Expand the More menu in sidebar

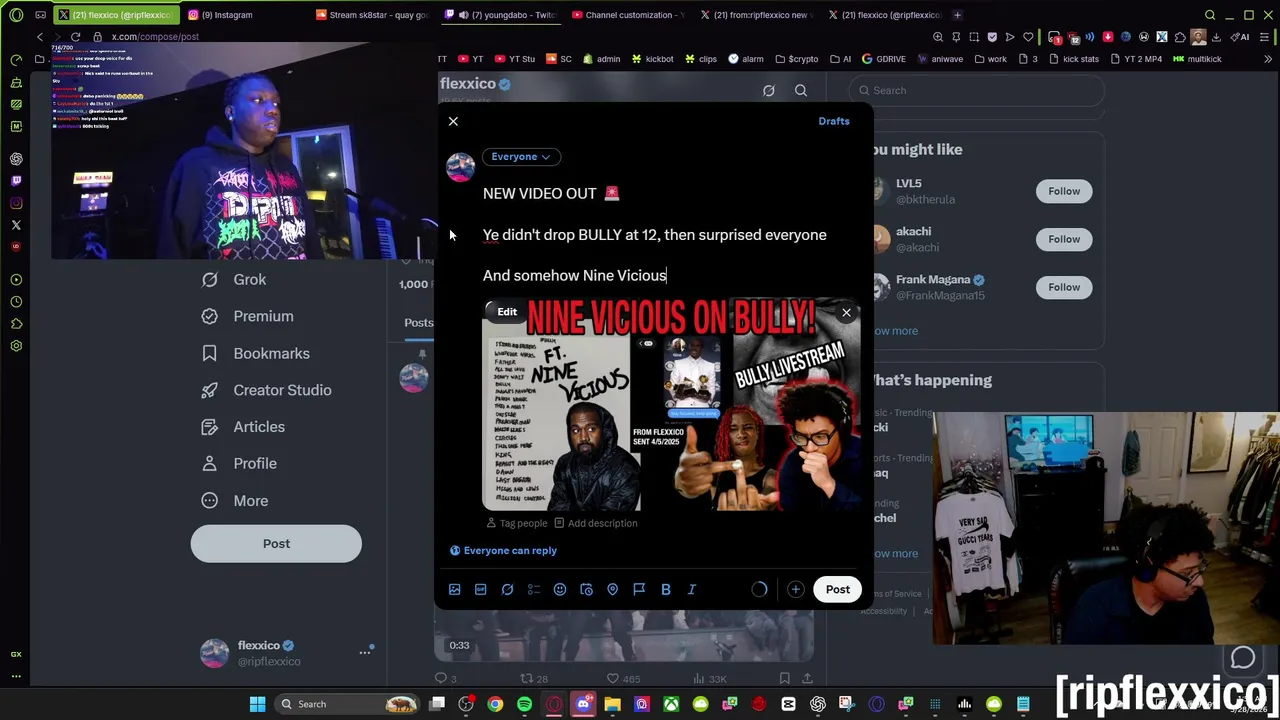pyautogui.click(x=235, y=501)
